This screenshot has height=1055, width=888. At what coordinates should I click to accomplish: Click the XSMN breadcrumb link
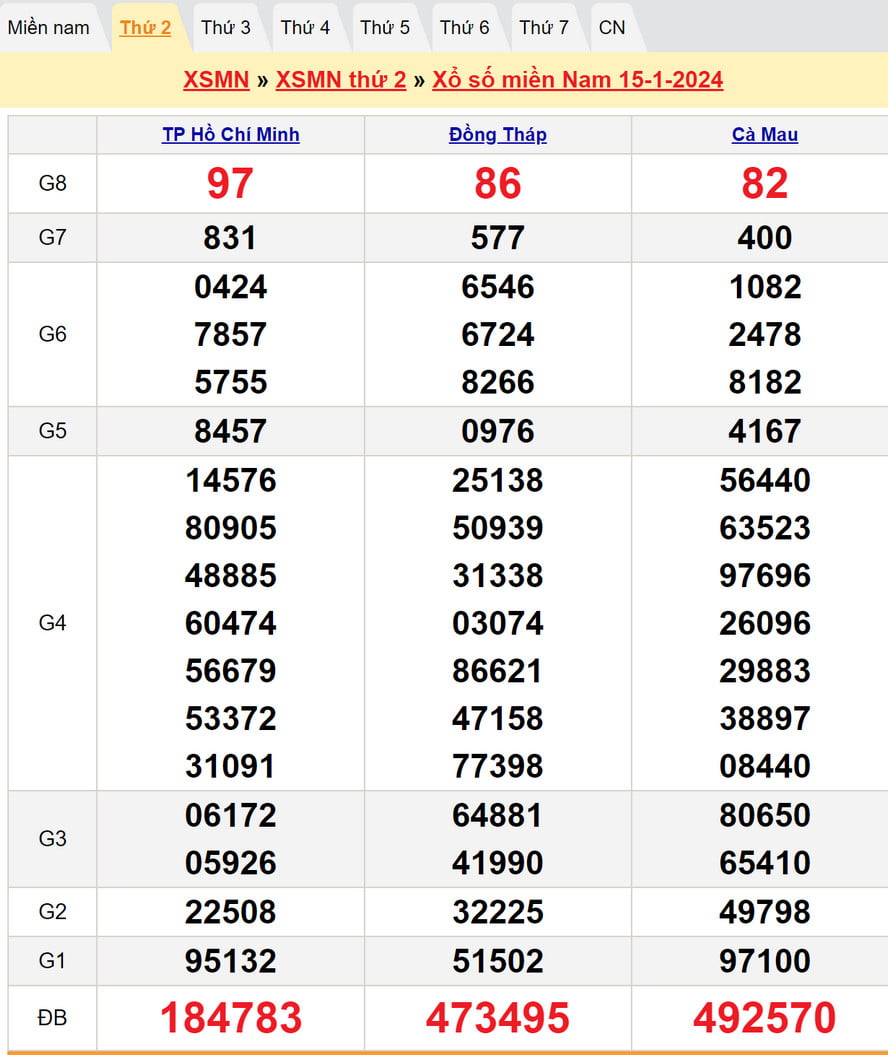point(216,80)
